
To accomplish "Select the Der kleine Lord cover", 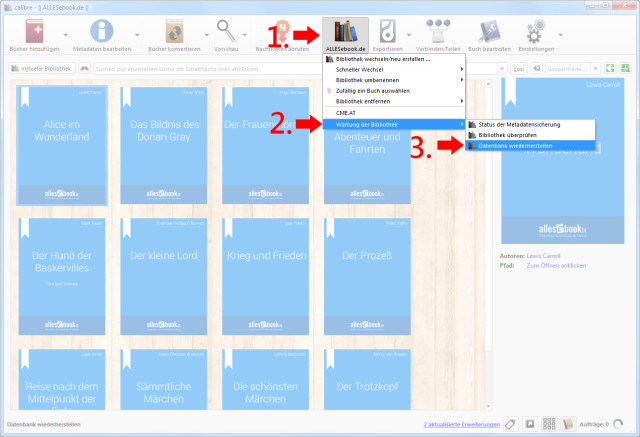I will [x=164, y=276].
